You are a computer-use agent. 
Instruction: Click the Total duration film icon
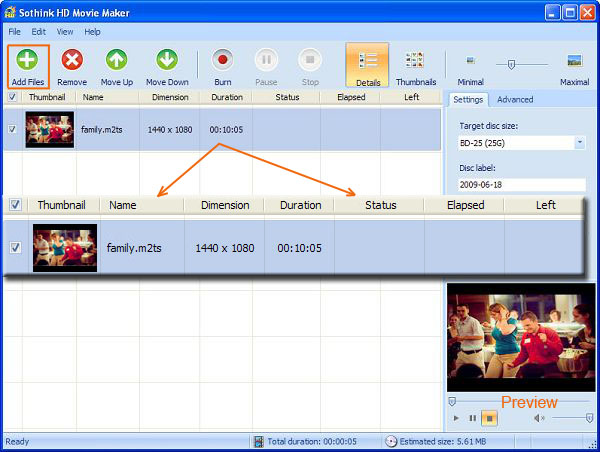pyautogui.click(x=259, y=442)
